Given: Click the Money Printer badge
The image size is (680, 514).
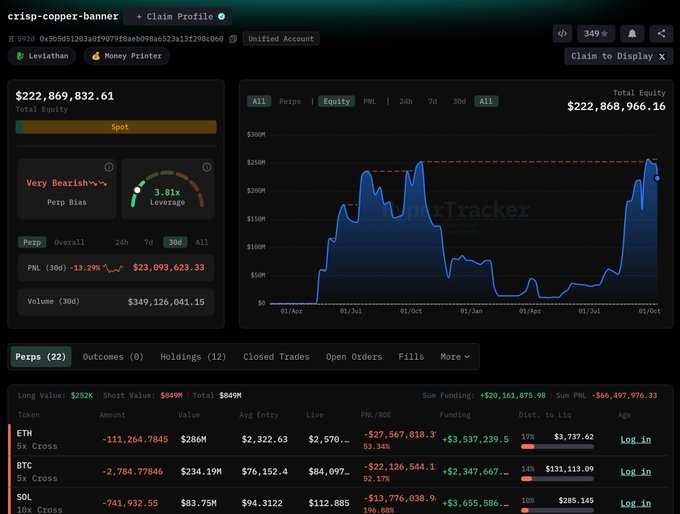Looking at the screenshot, I should (127, 56).
